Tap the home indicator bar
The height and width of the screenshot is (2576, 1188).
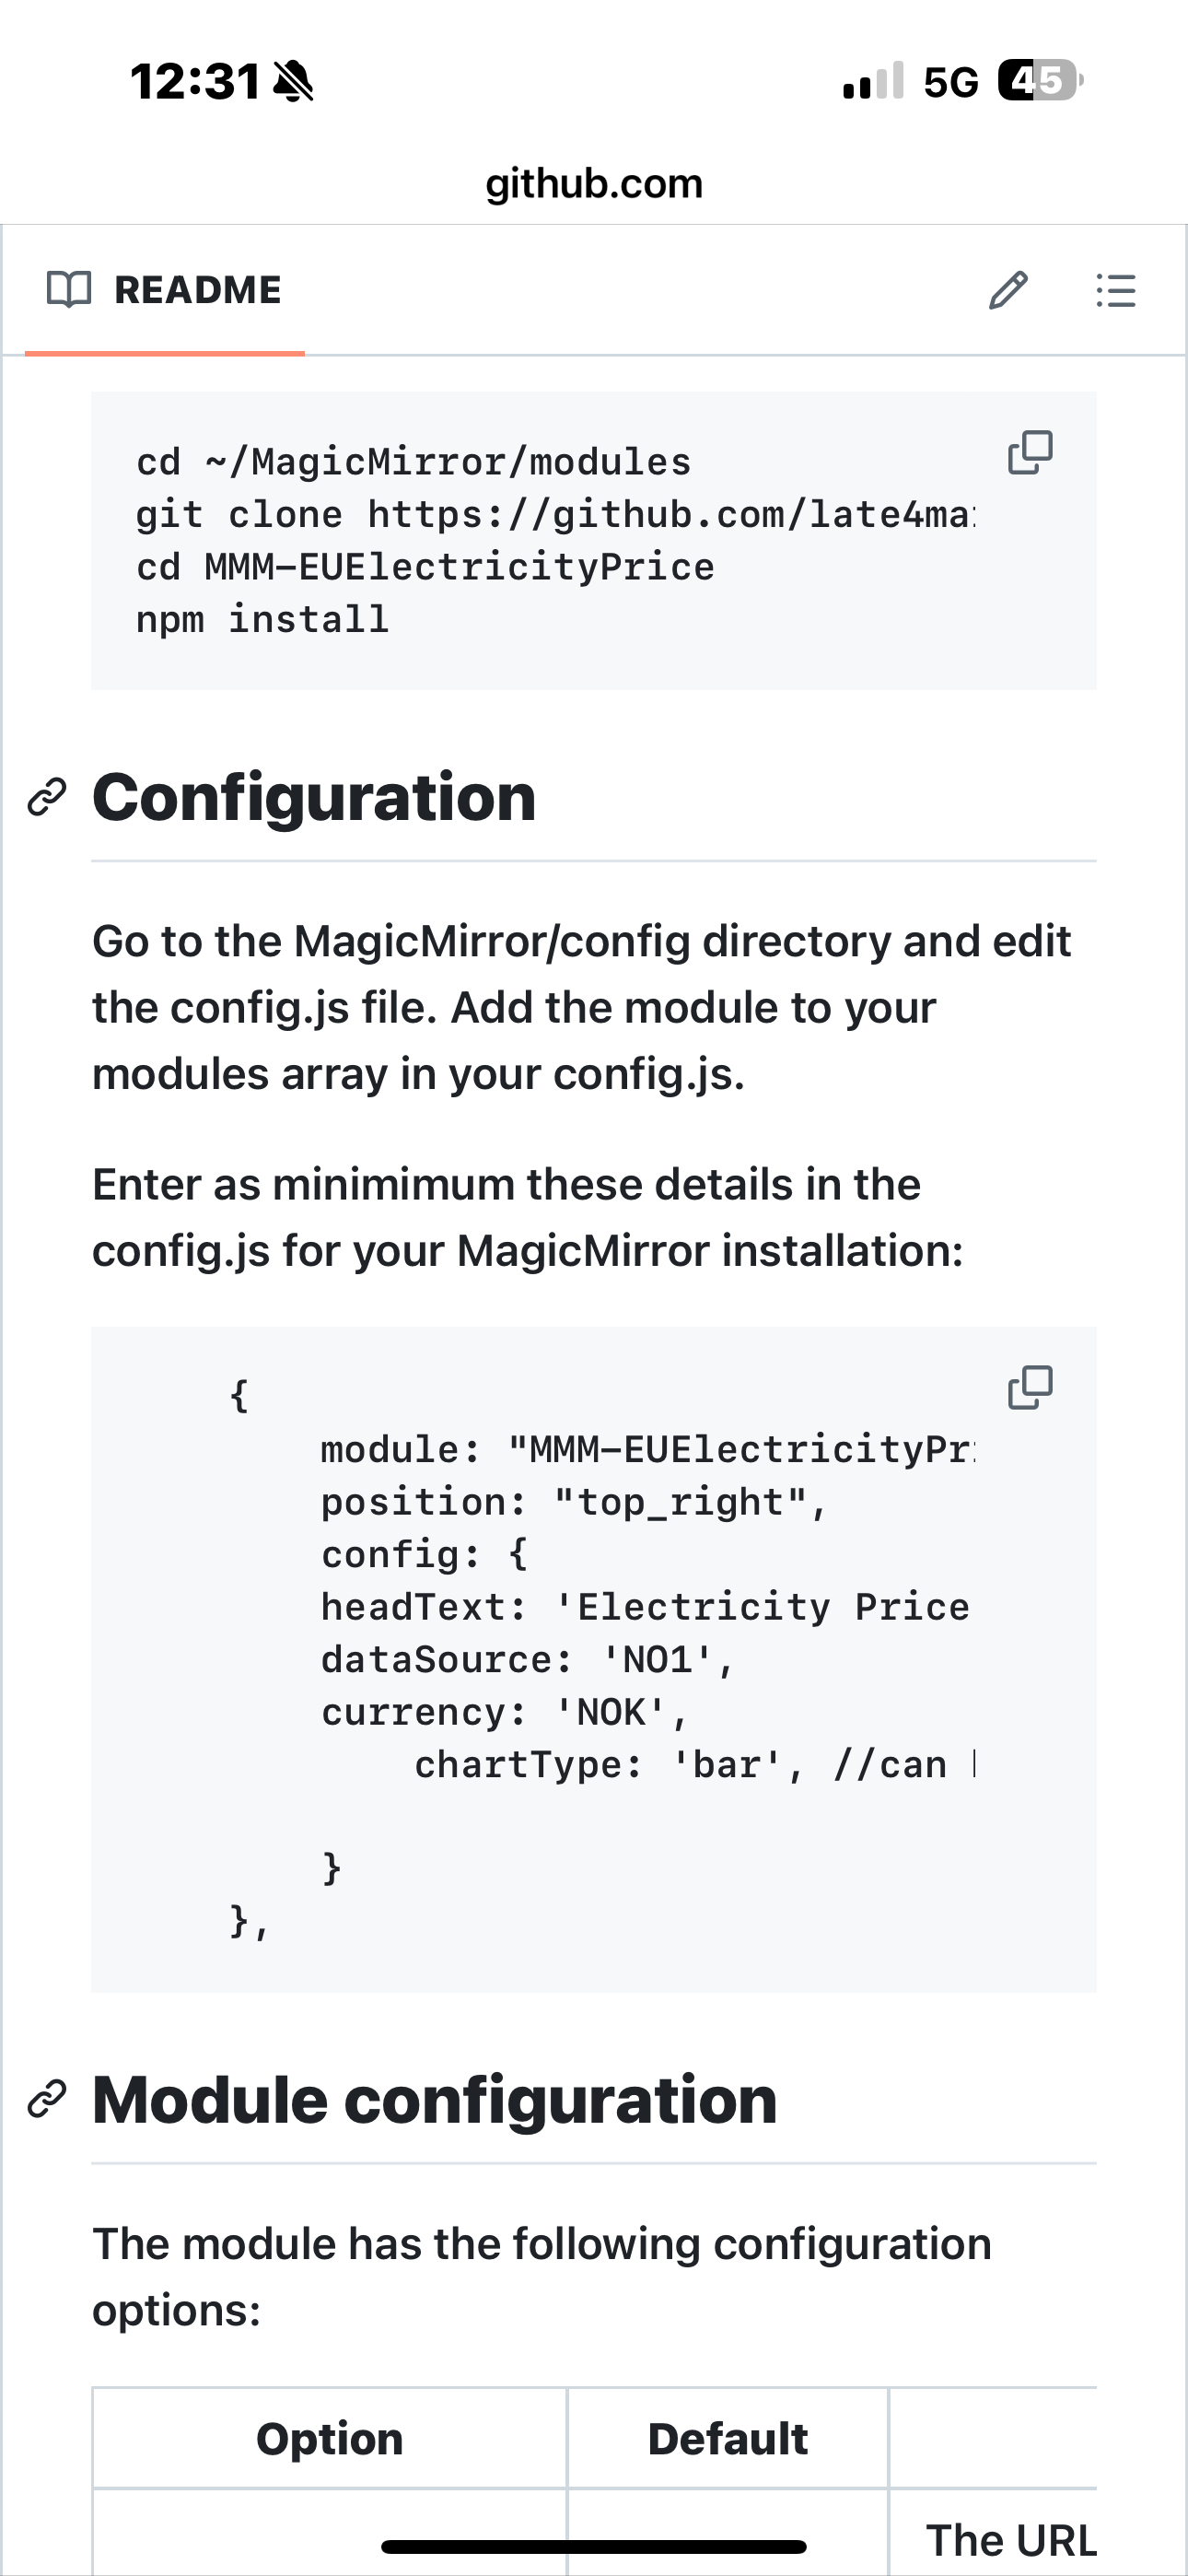594,2547
